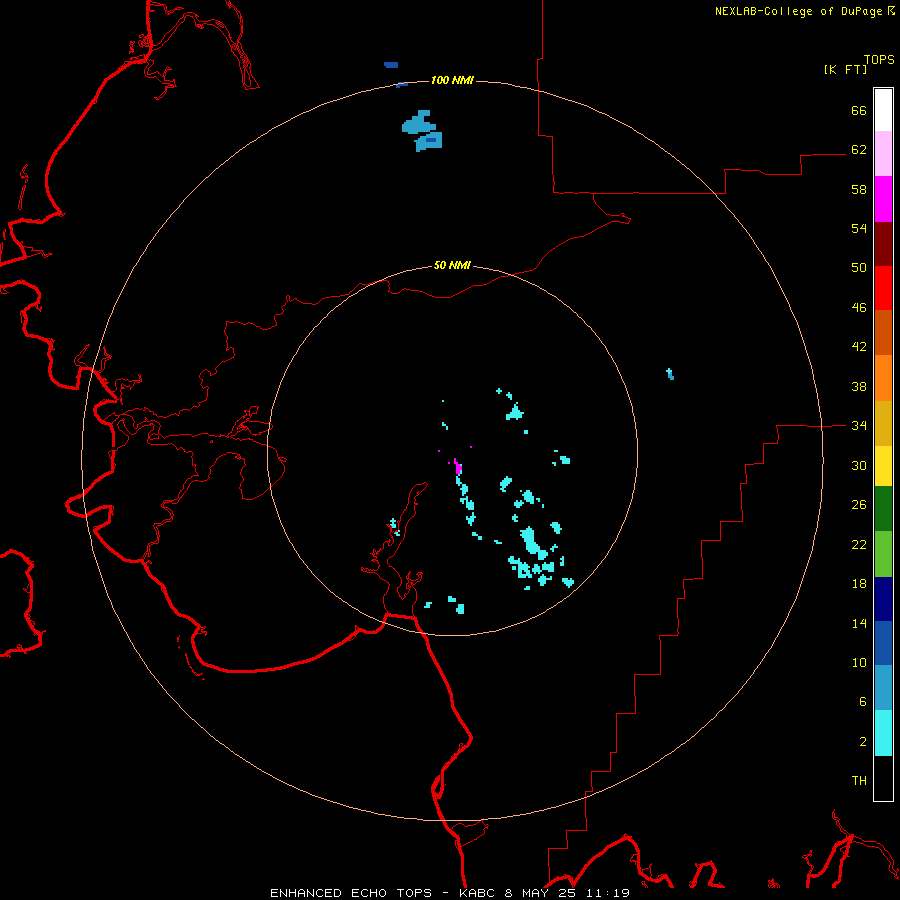The width and height of the screenshot is (900, 900).
Task: Select the 100 NMI range ring label
Action: 452,80
